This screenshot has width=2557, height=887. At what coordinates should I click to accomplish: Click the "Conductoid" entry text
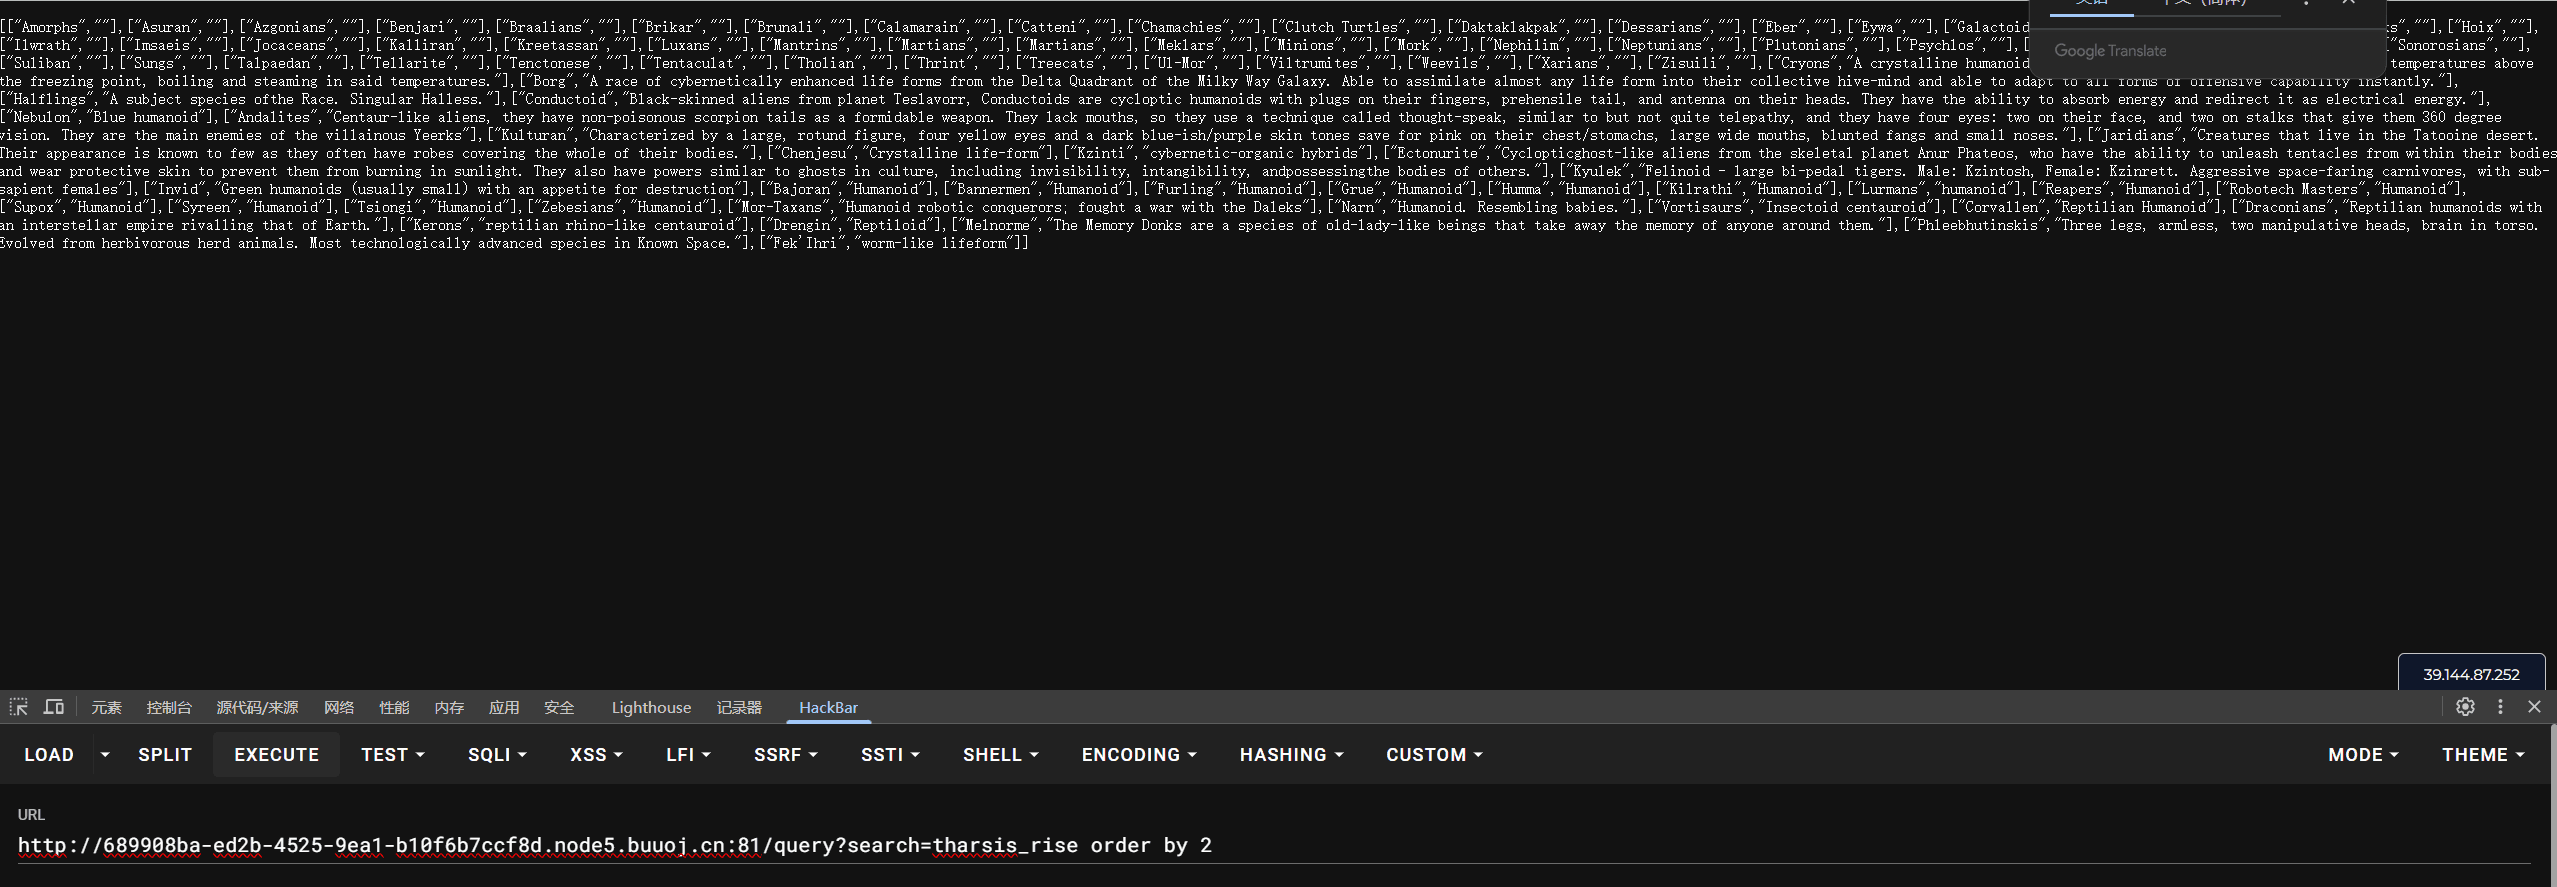click(x=569, y=99)
